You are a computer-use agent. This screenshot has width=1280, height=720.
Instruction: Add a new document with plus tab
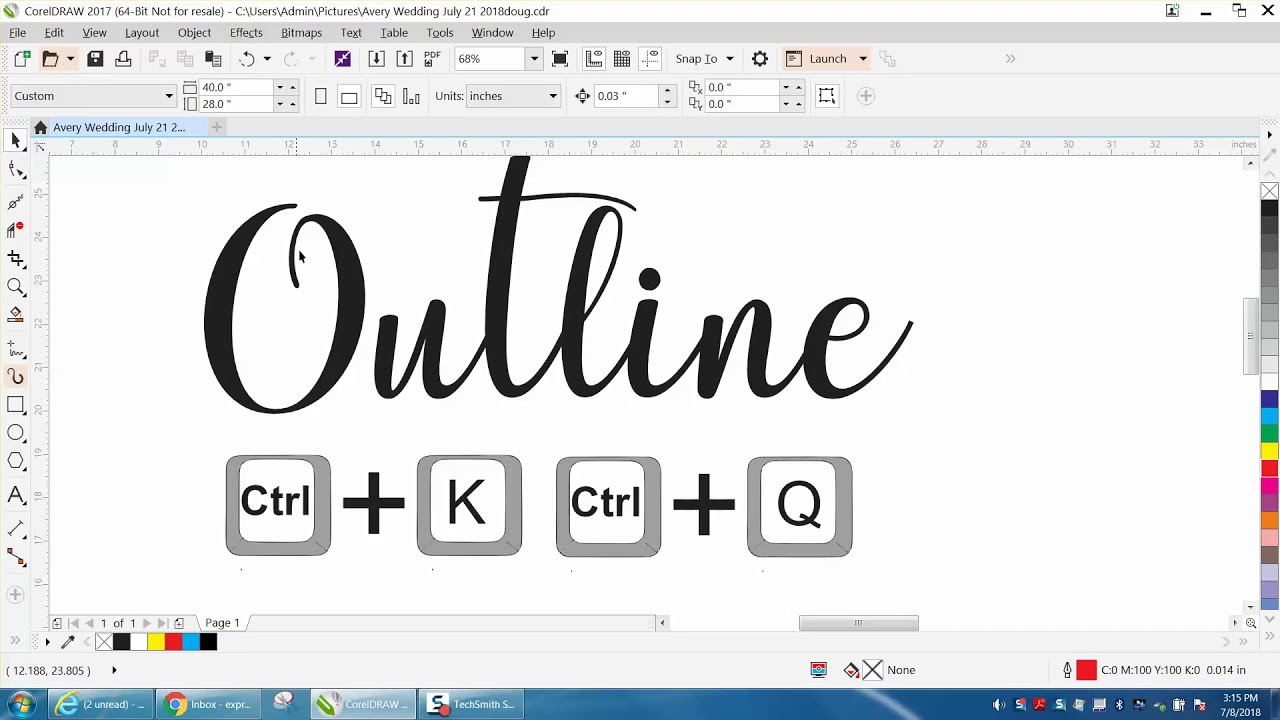point(216,127)
